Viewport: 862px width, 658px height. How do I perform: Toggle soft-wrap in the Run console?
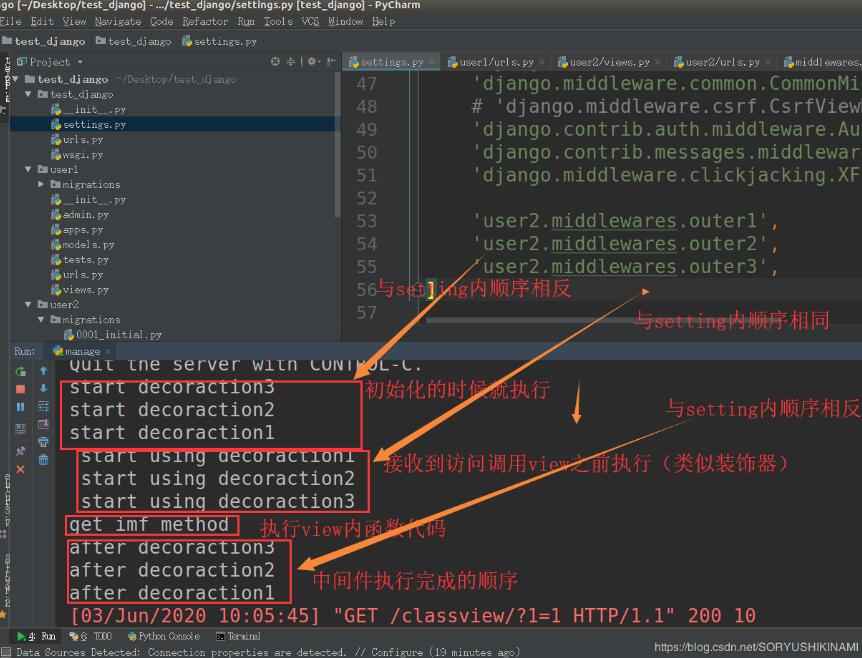(43, 406)
